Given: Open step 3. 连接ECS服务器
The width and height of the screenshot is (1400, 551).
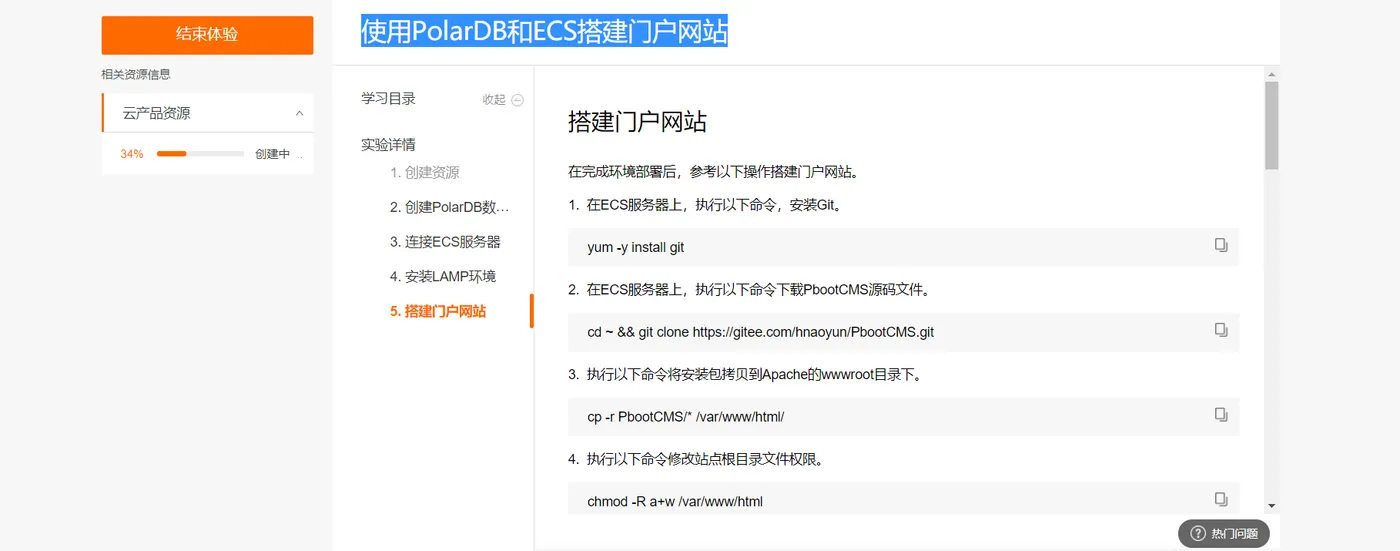Looking at the screenshot, I should pos(445,242).
